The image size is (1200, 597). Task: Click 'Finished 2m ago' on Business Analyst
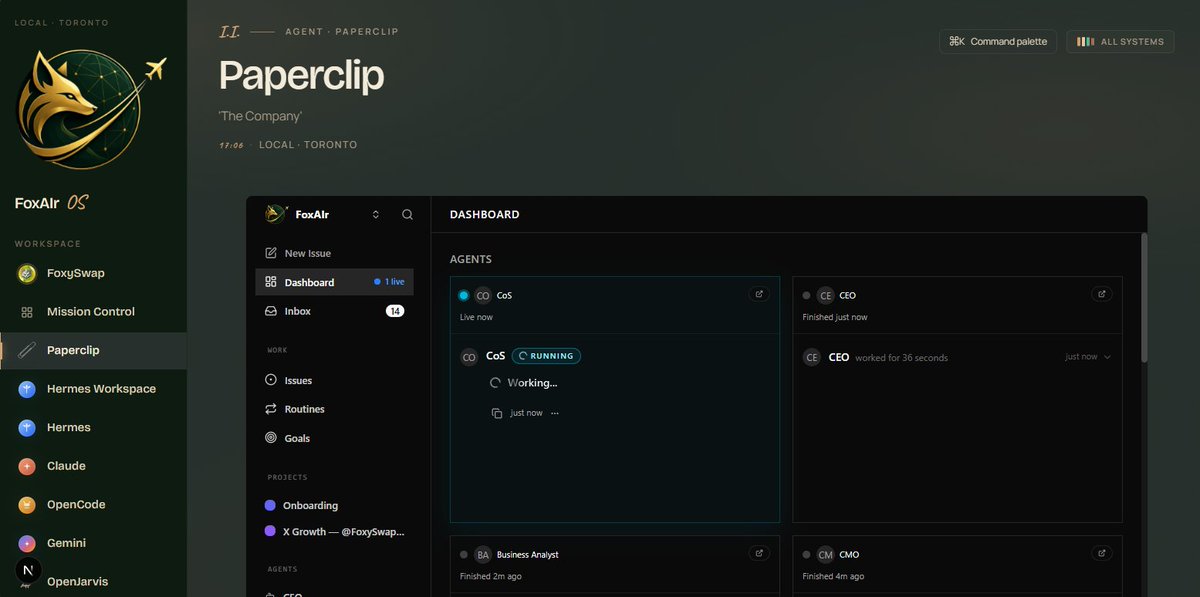click(490, 576)
